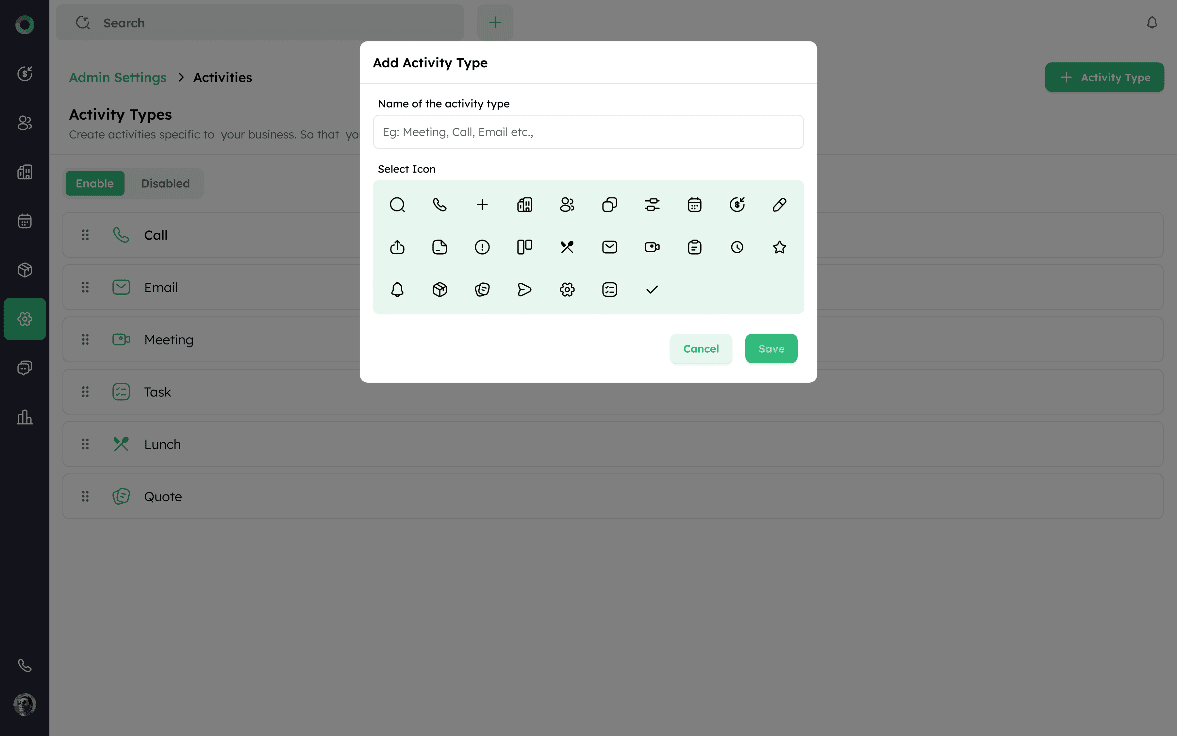
Task: Select the checkmark icon in icon grid
Action: point(652,290)
